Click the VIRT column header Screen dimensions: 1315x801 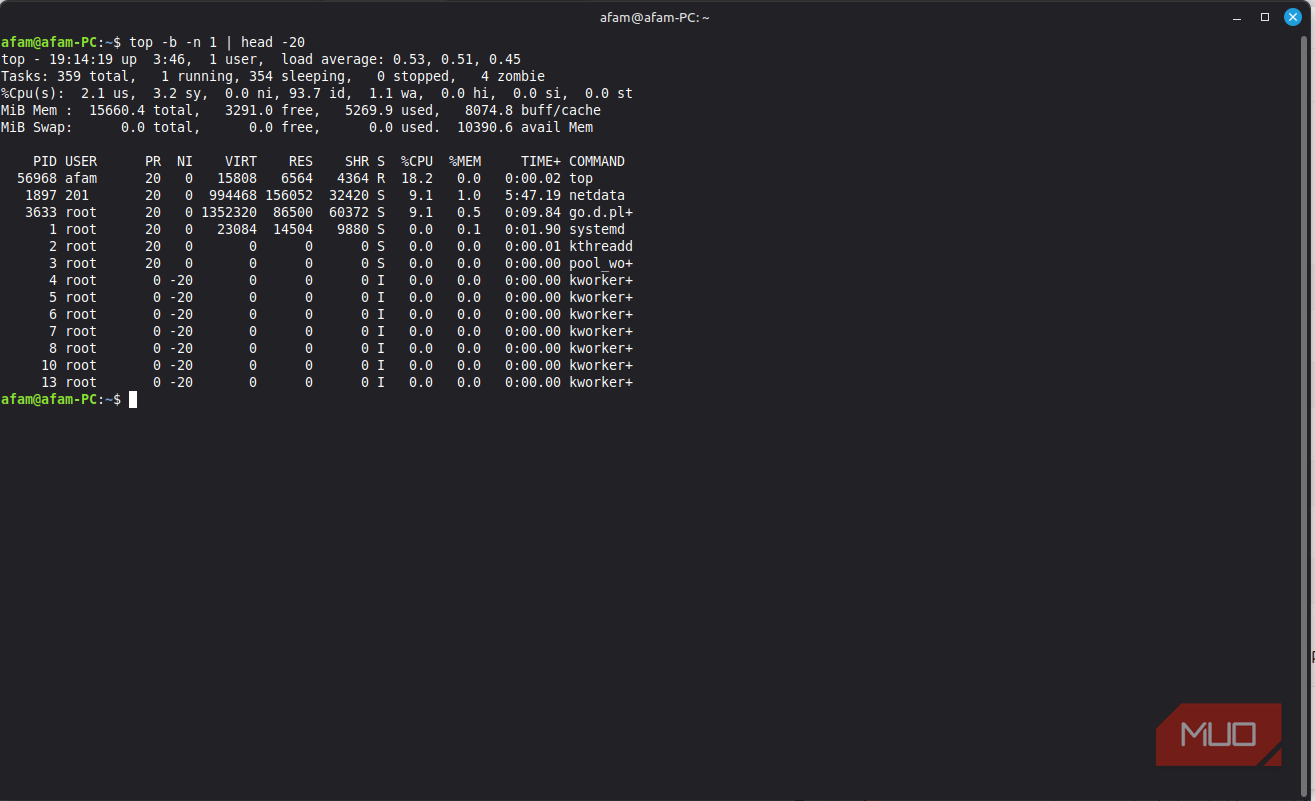coord(241,161)
